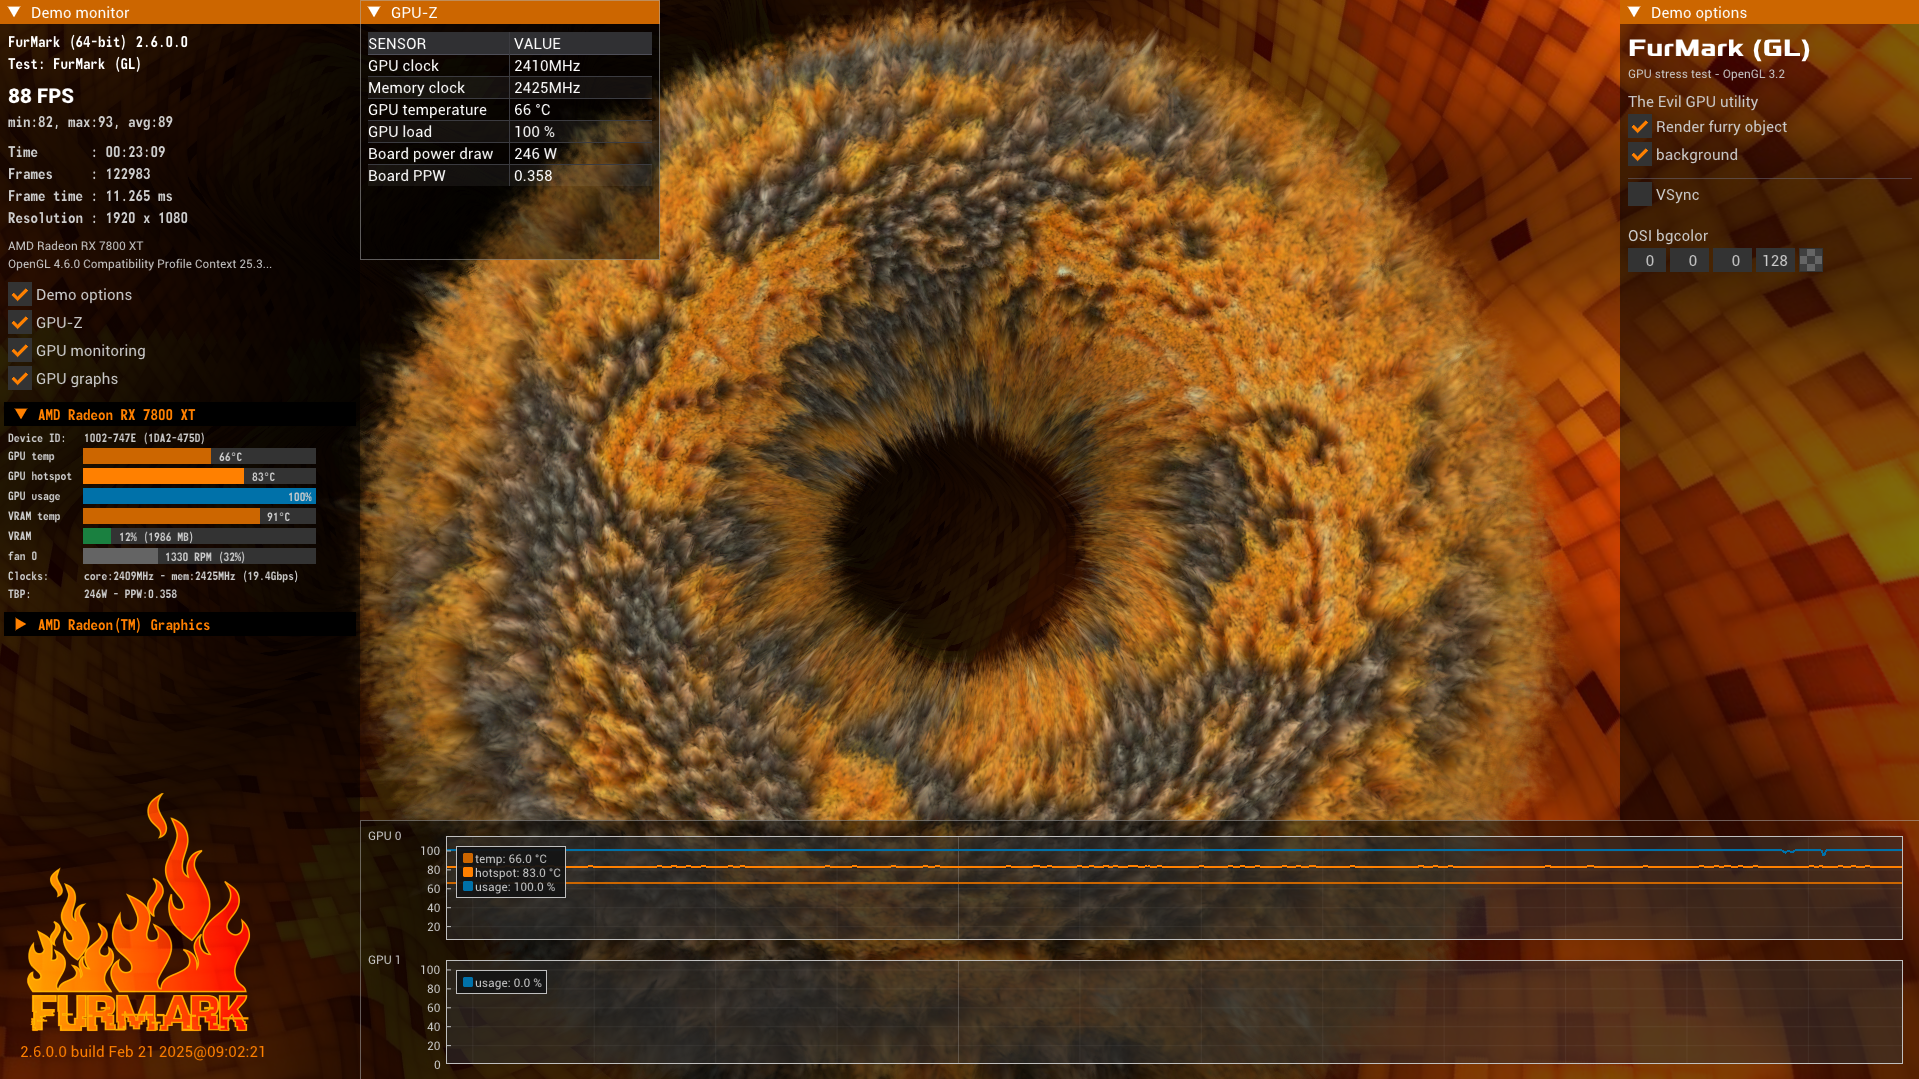This screenshot has width=1919, height=1079.
Task: Uncheck the GPU graphs checkbox
Action: (x=19, y=378)
